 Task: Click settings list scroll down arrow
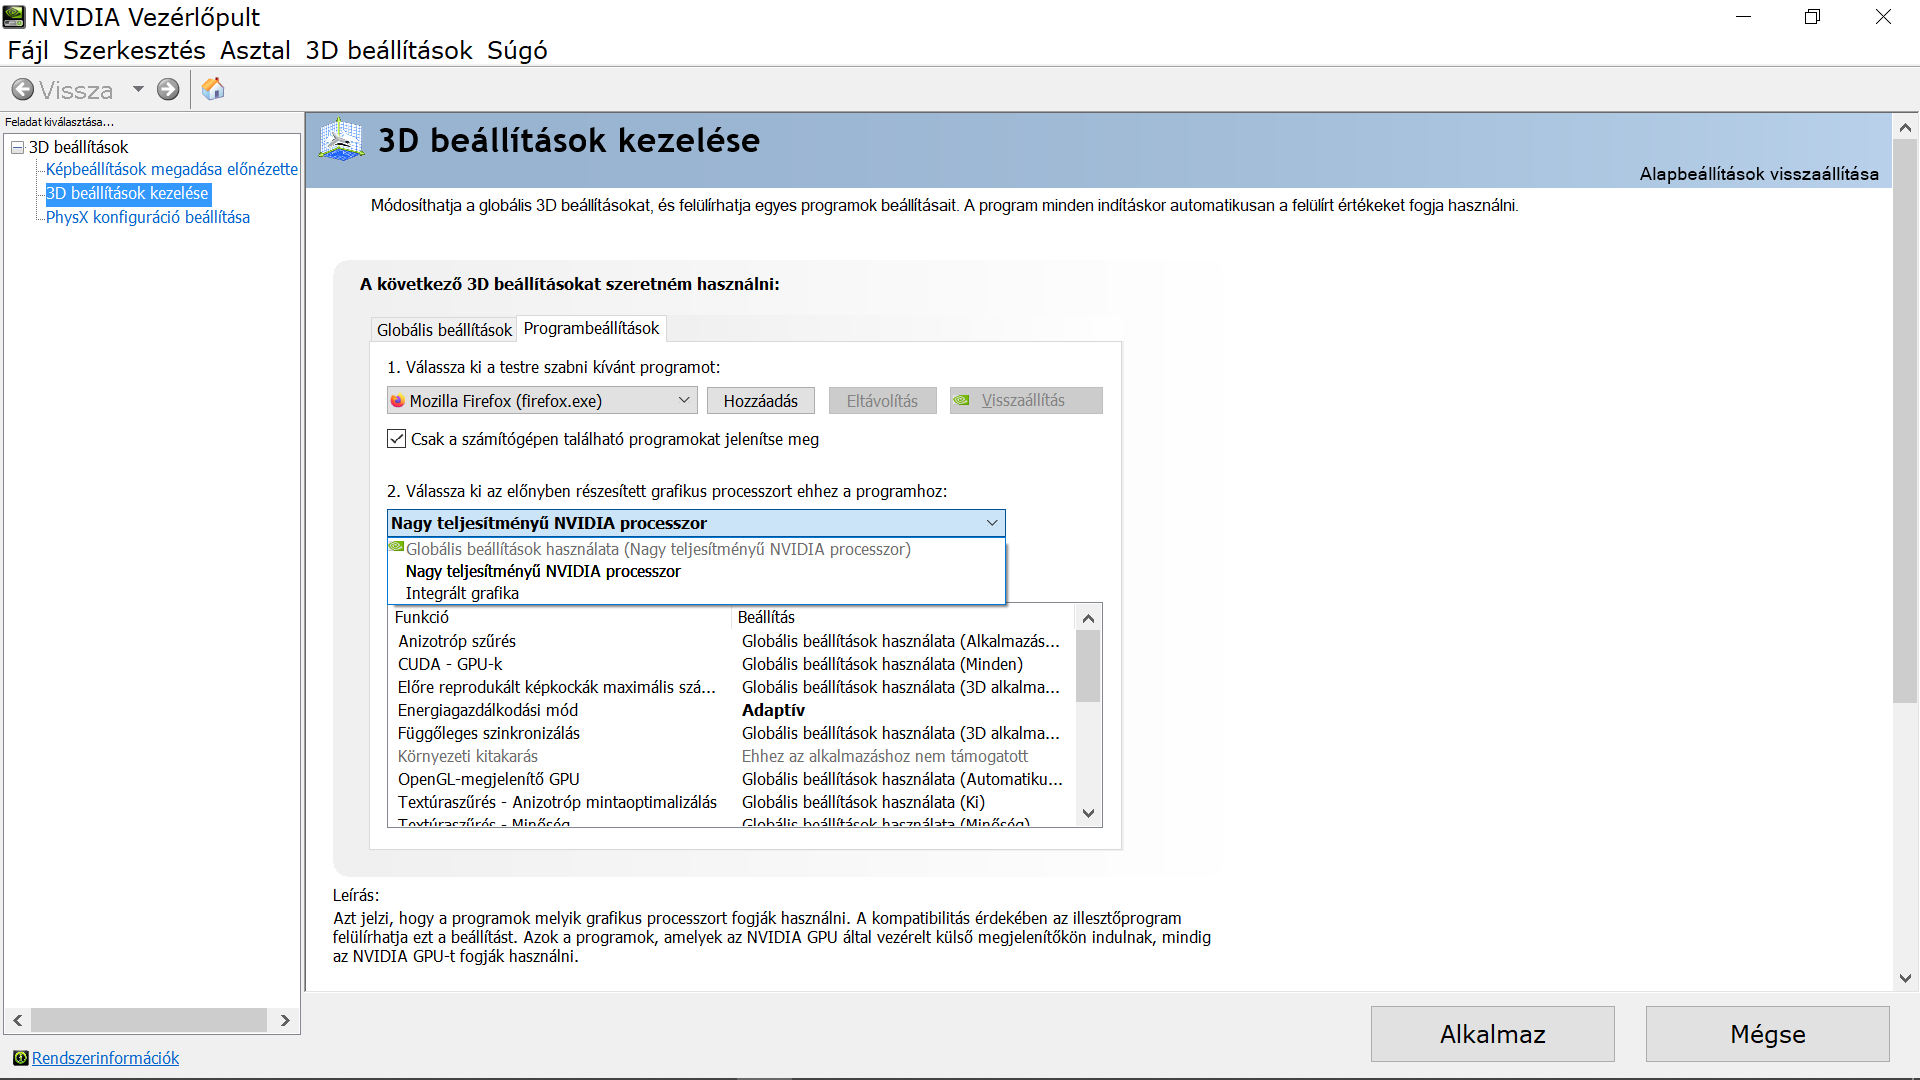1089,814
